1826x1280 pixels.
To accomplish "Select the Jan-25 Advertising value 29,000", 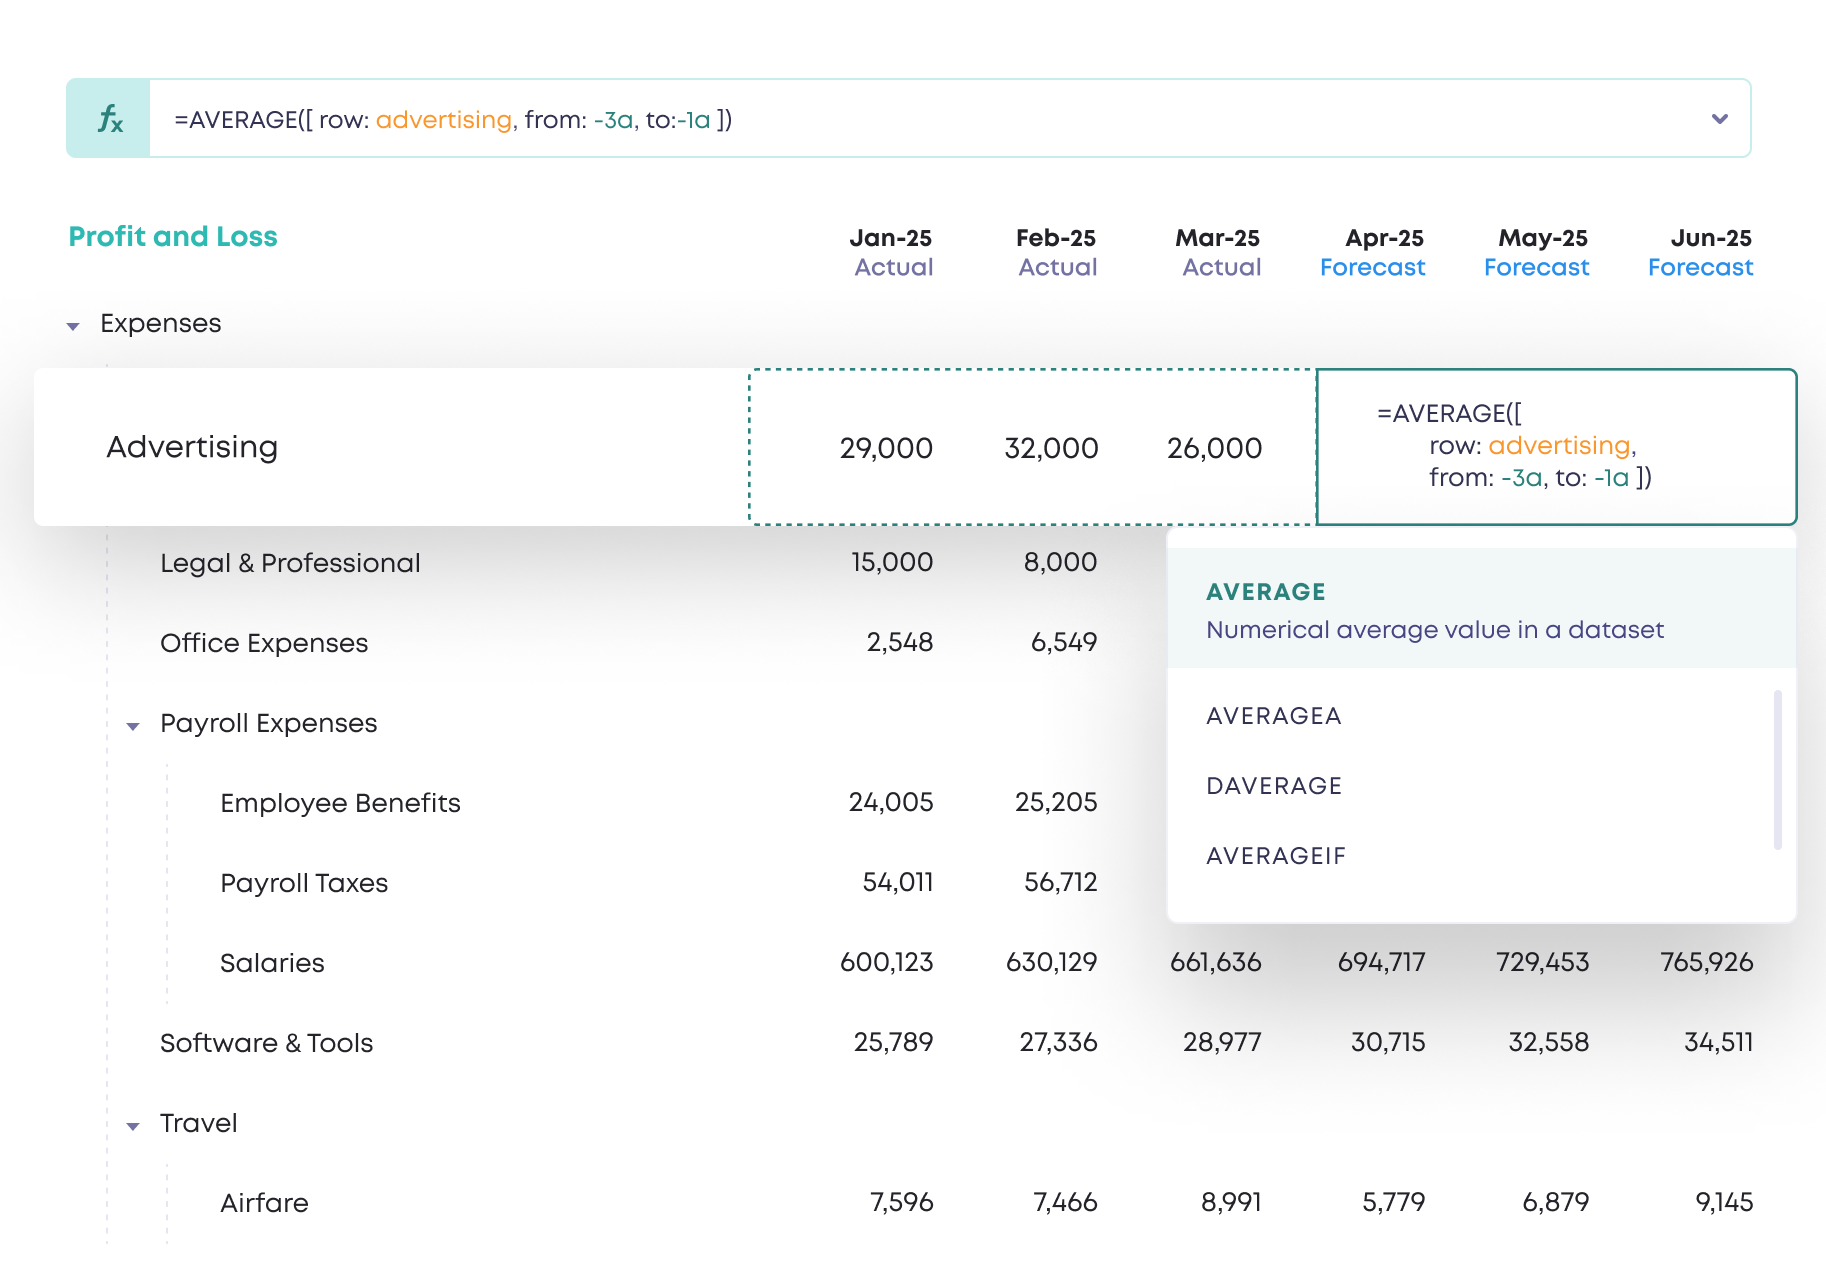I will coord(886,448).
